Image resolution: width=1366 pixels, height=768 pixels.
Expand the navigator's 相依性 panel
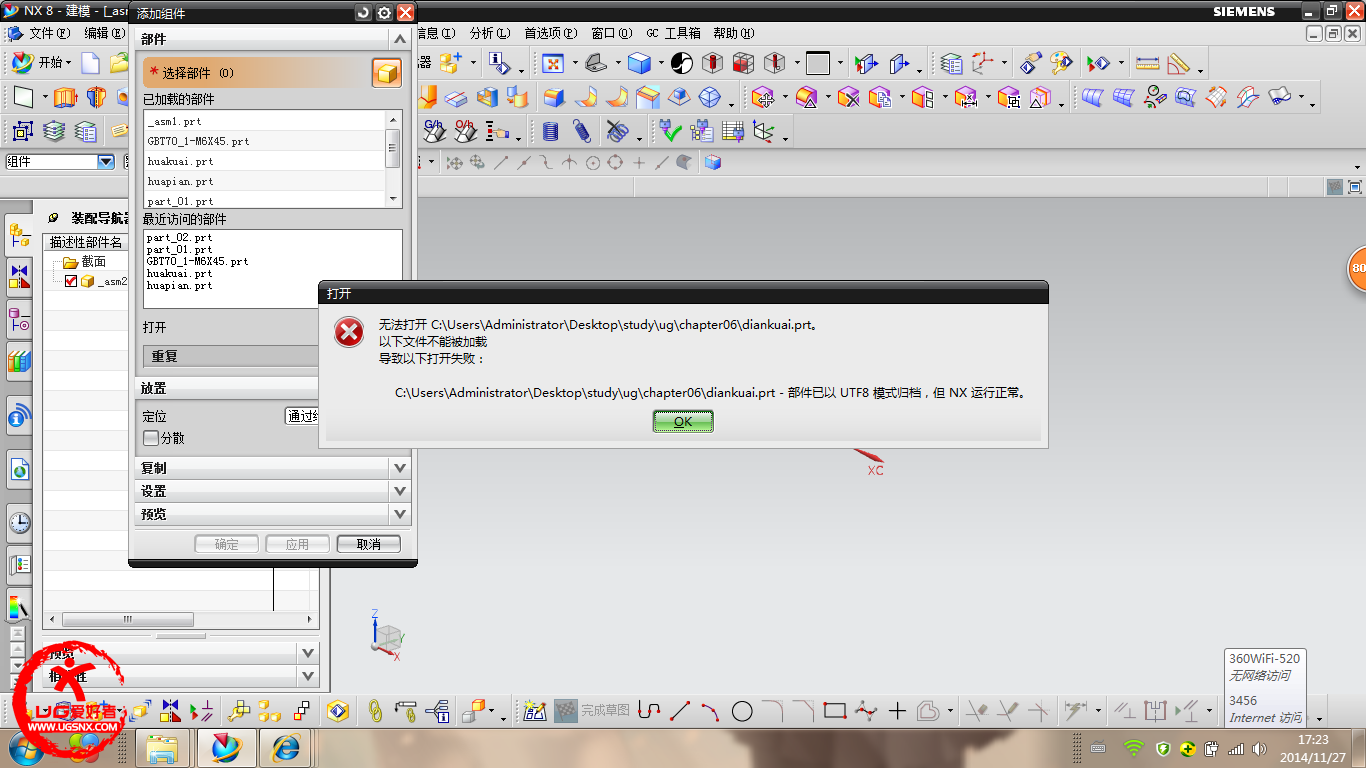pos(308,676)
